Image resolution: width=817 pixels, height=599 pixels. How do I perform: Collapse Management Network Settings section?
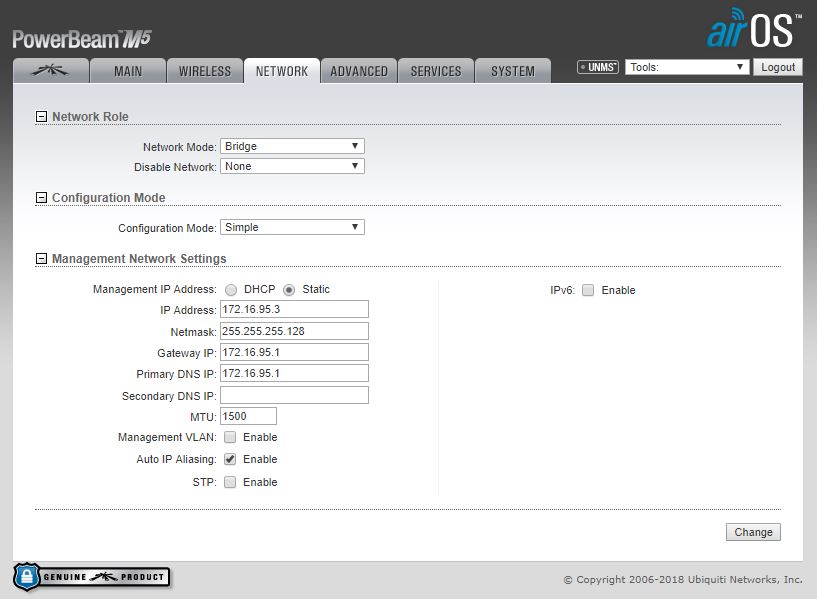[41, 259]
